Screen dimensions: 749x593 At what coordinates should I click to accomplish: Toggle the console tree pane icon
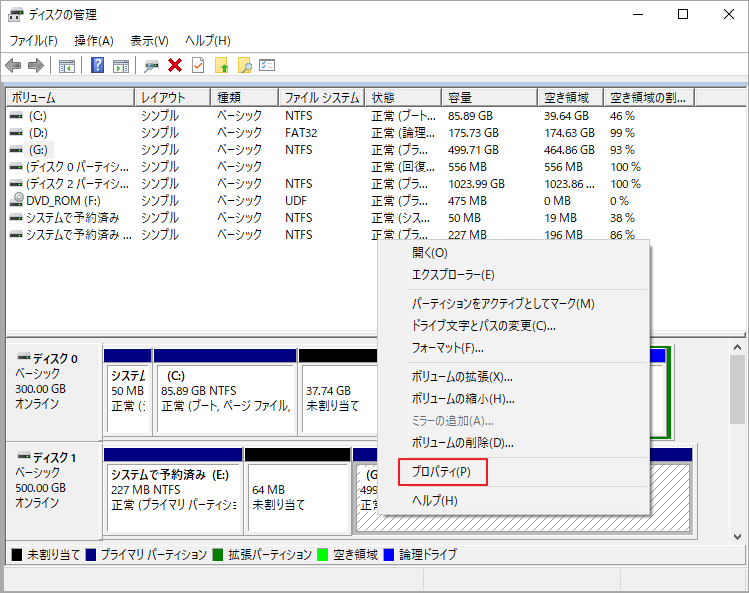point(66,66)
